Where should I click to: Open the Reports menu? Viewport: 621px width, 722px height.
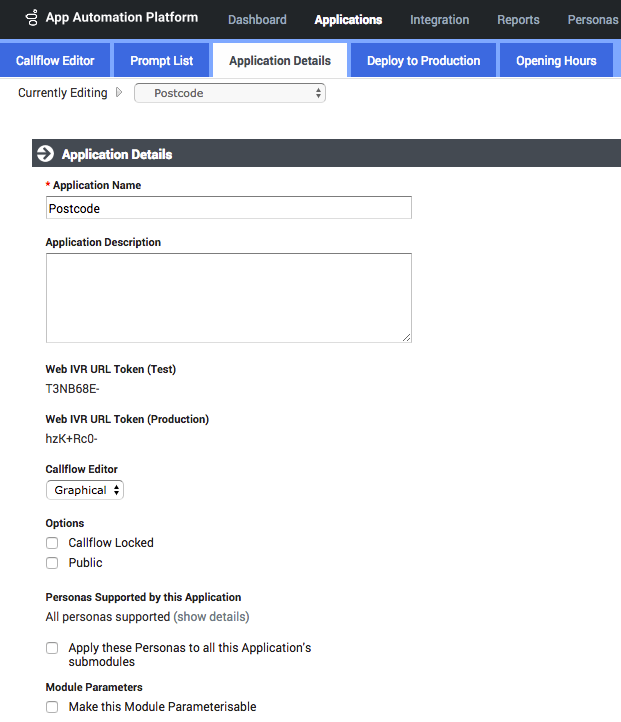[x=518, y=20]
